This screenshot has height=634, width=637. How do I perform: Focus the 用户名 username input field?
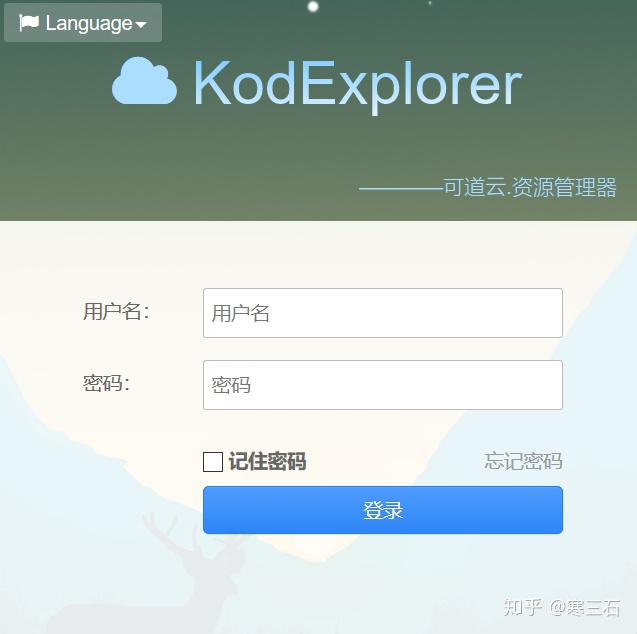coord(383,313)
